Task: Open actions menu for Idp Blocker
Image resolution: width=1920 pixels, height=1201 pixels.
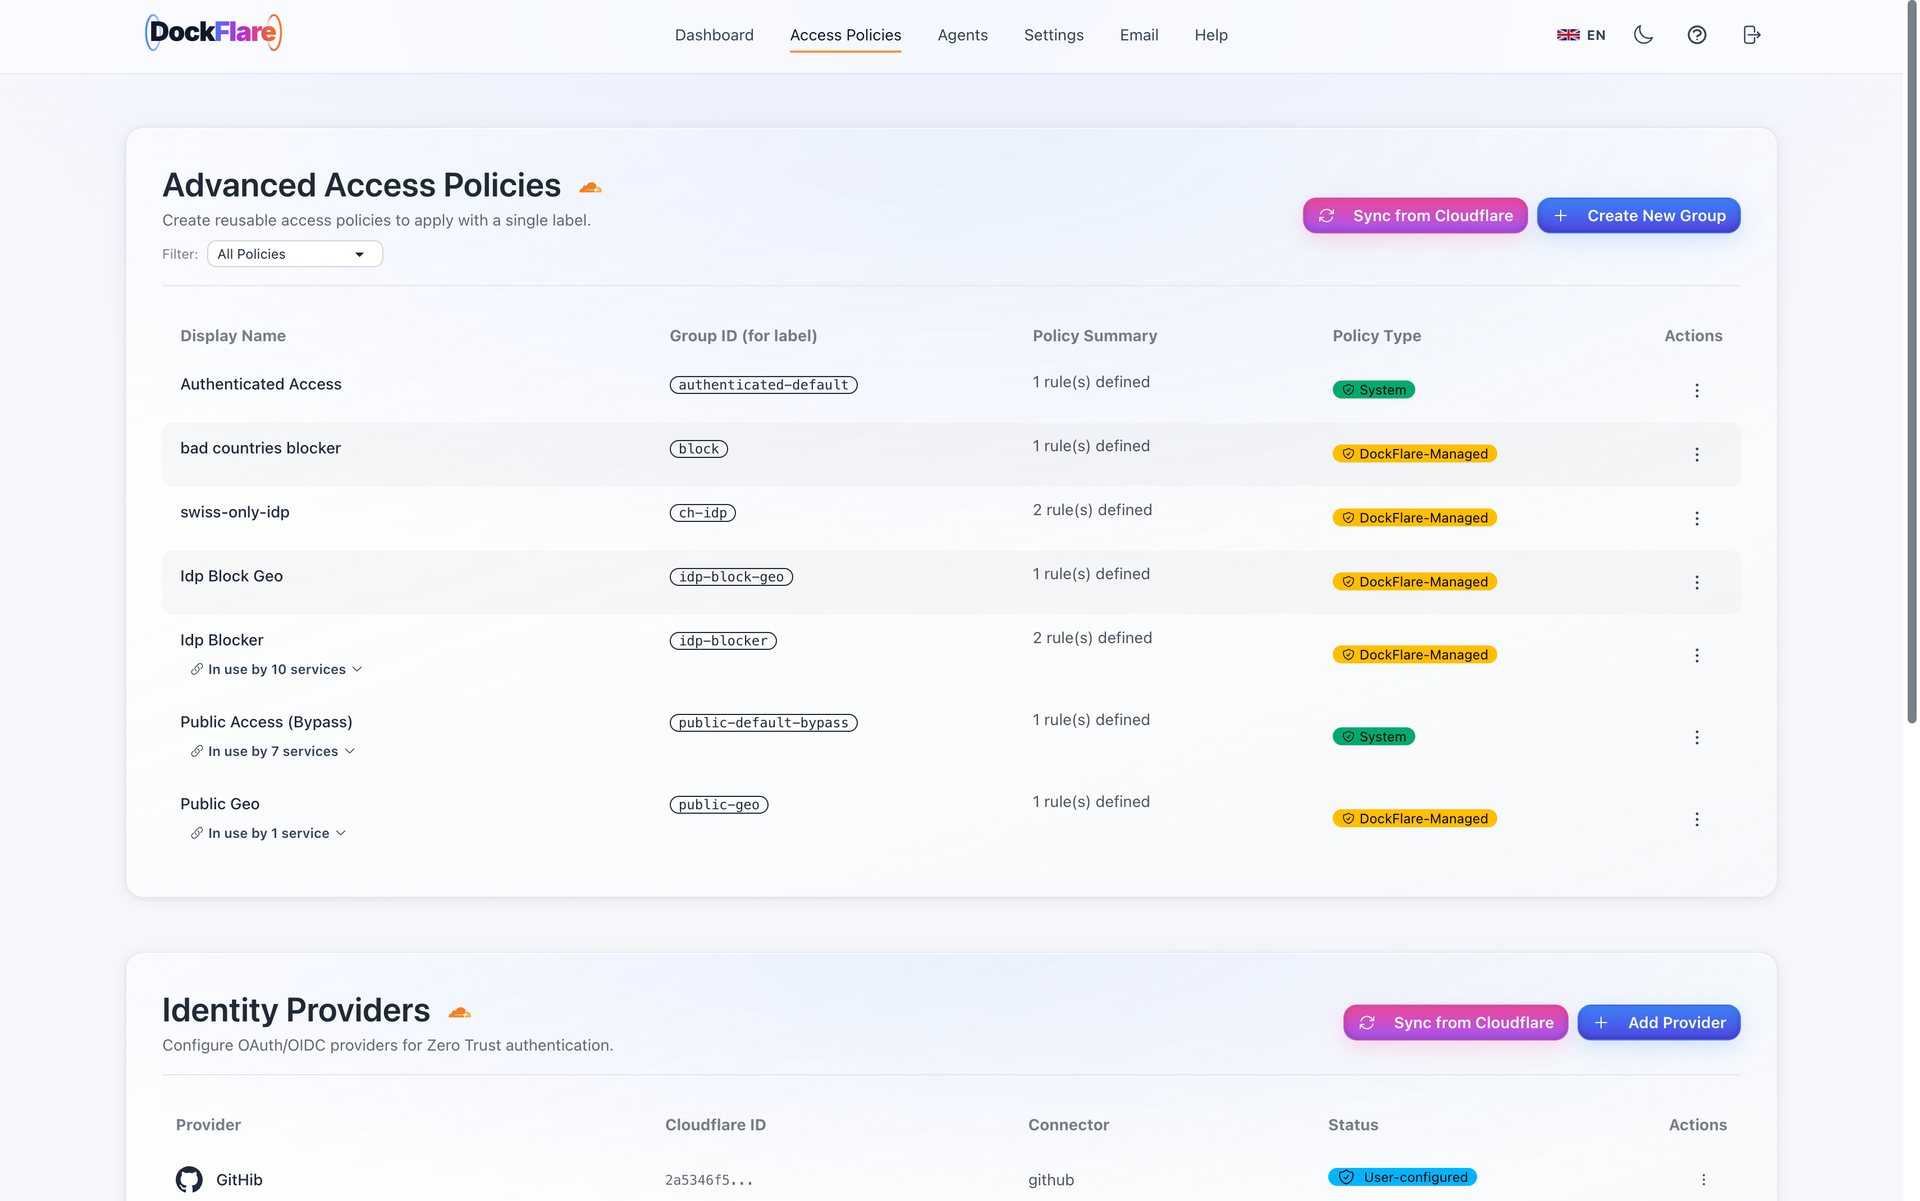Action: point(1697,655)
